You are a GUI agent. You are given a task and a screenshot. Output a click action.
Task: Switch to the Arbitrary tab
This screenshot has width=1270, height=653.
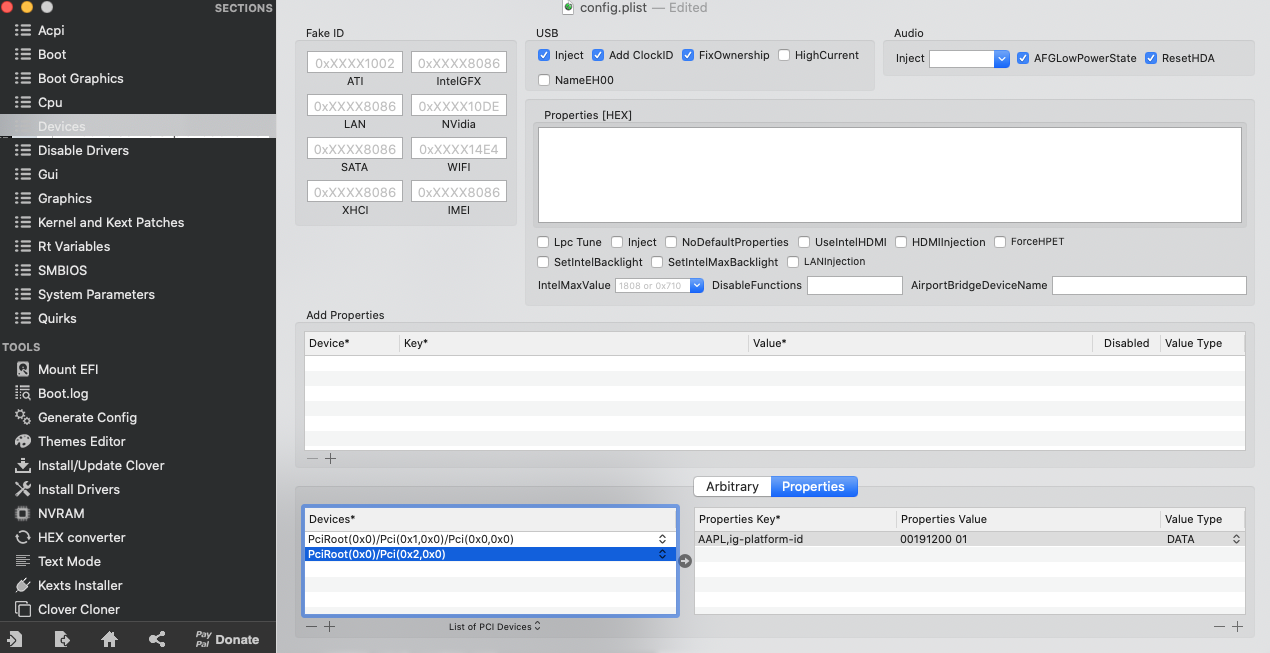732,486
